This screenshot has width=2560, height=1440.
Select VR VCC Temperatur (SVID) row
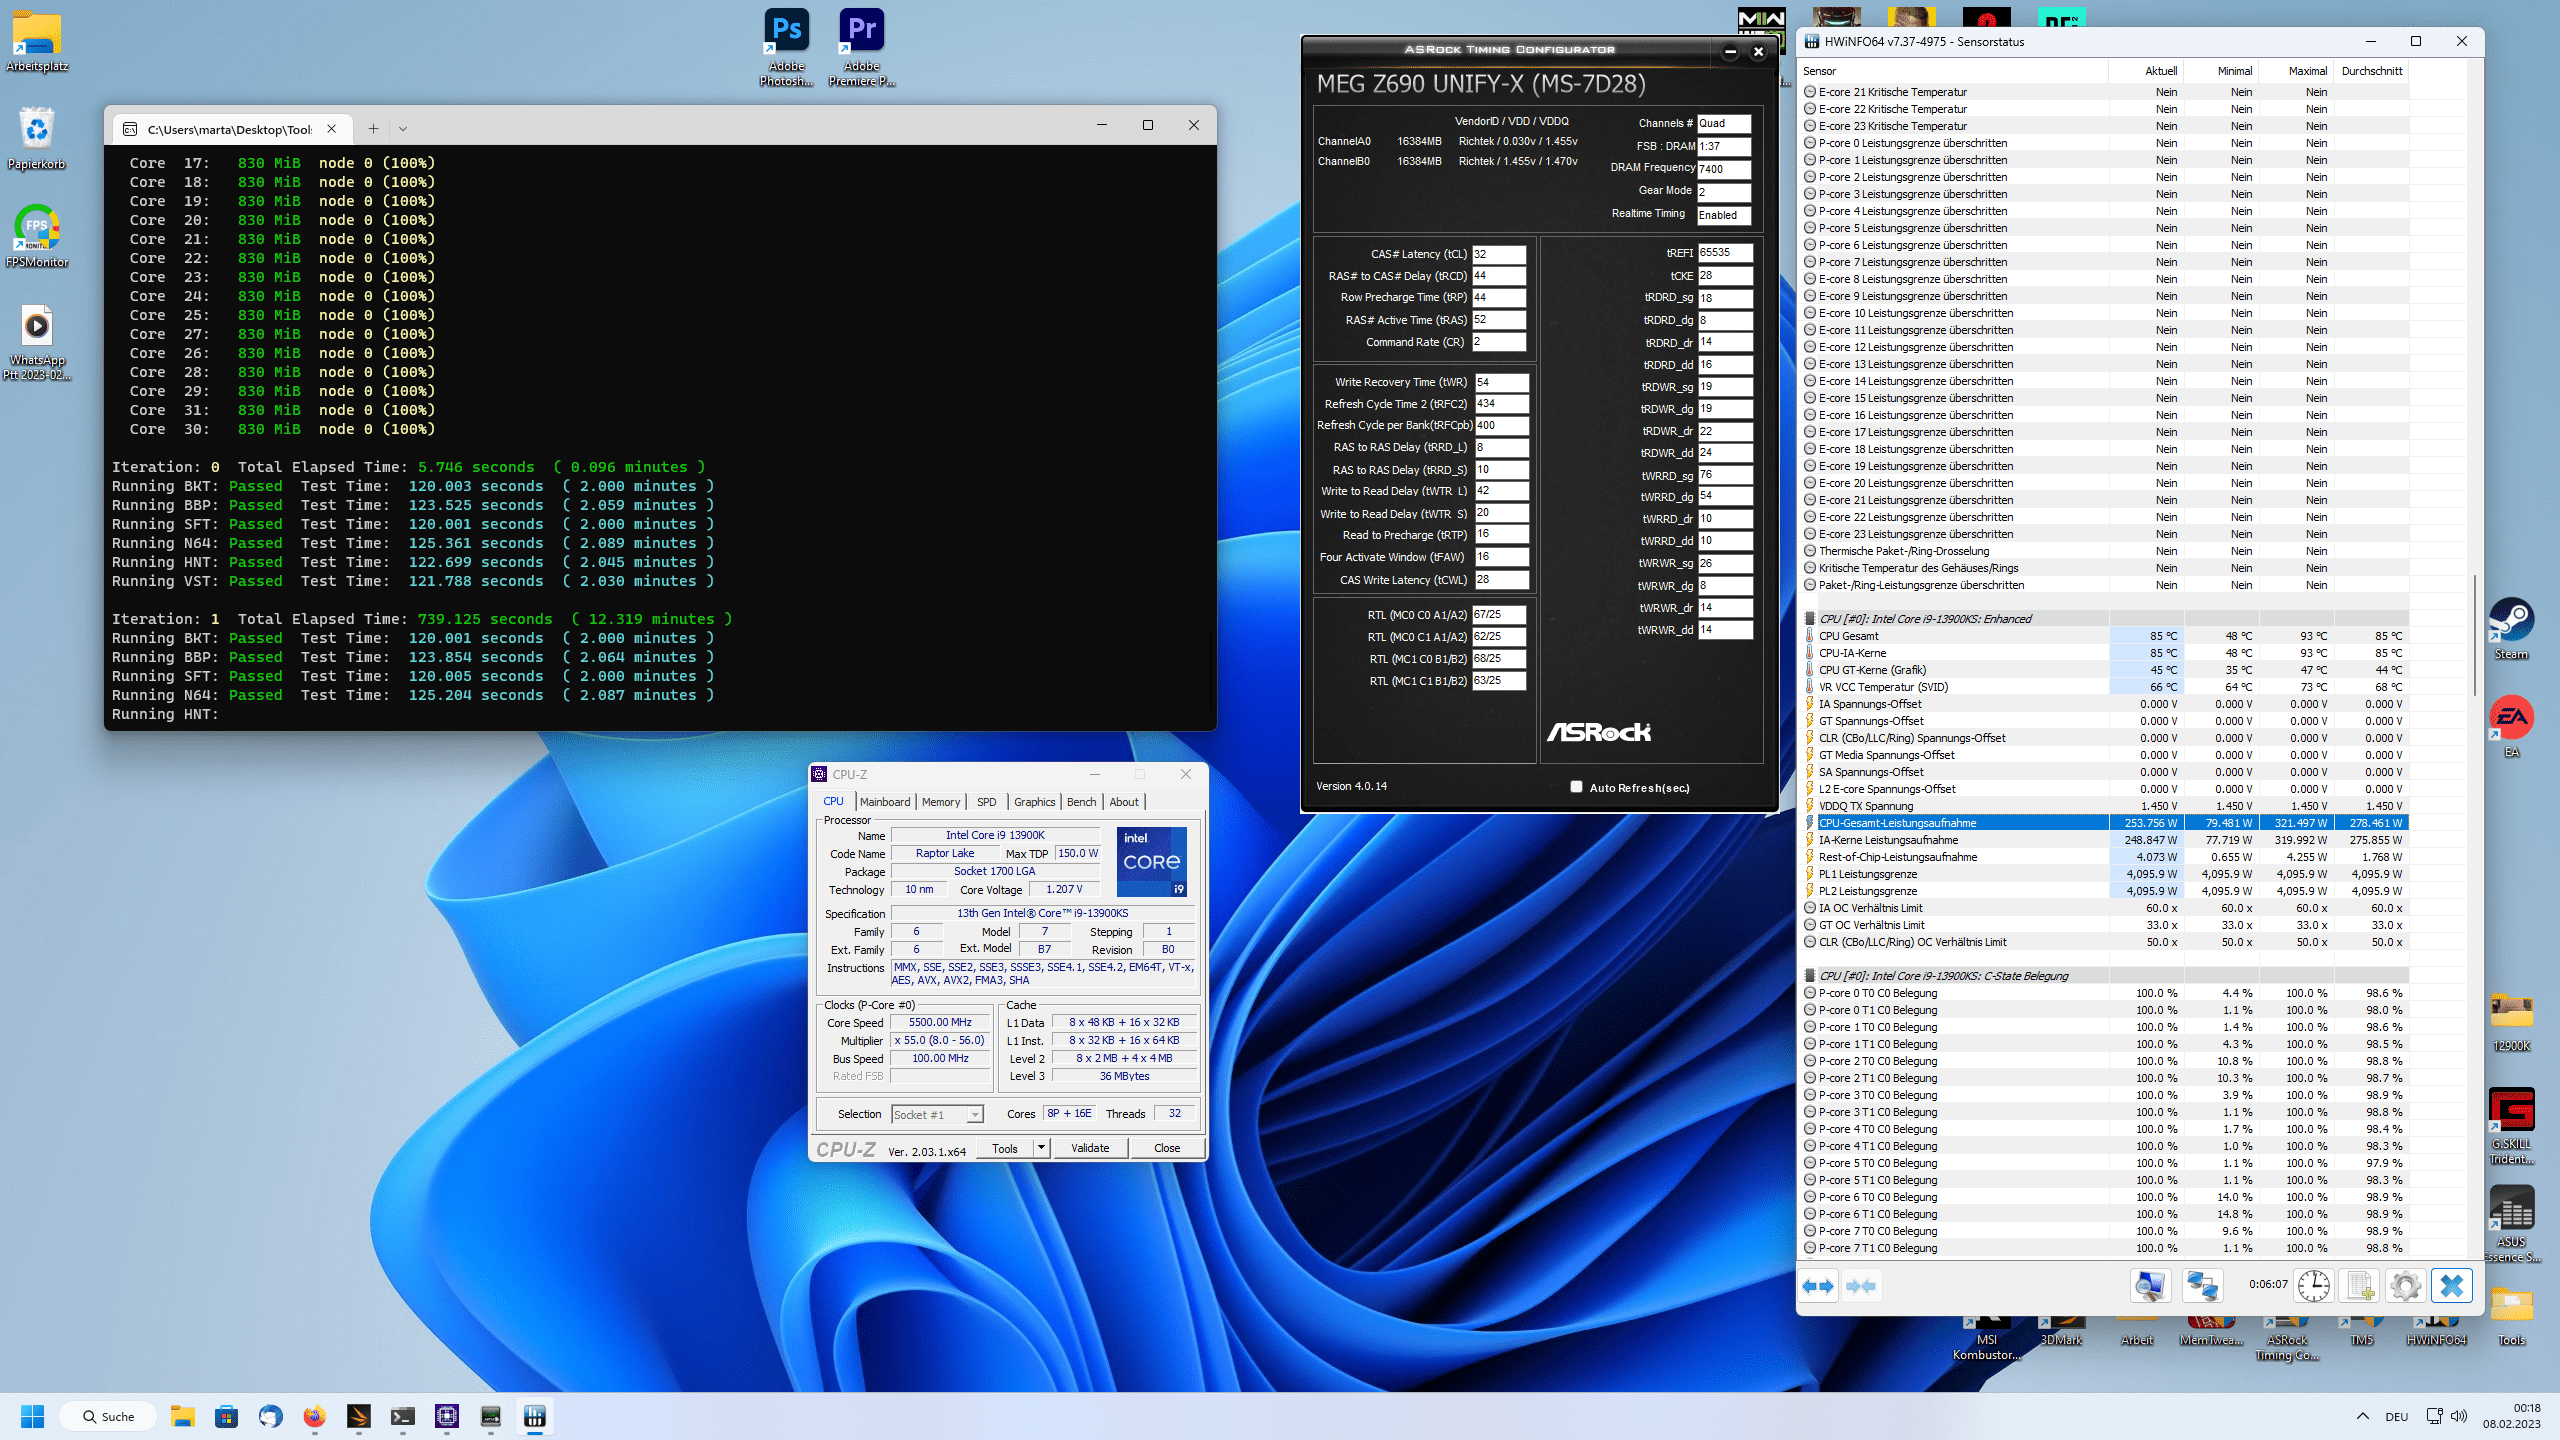[2106, 687]
